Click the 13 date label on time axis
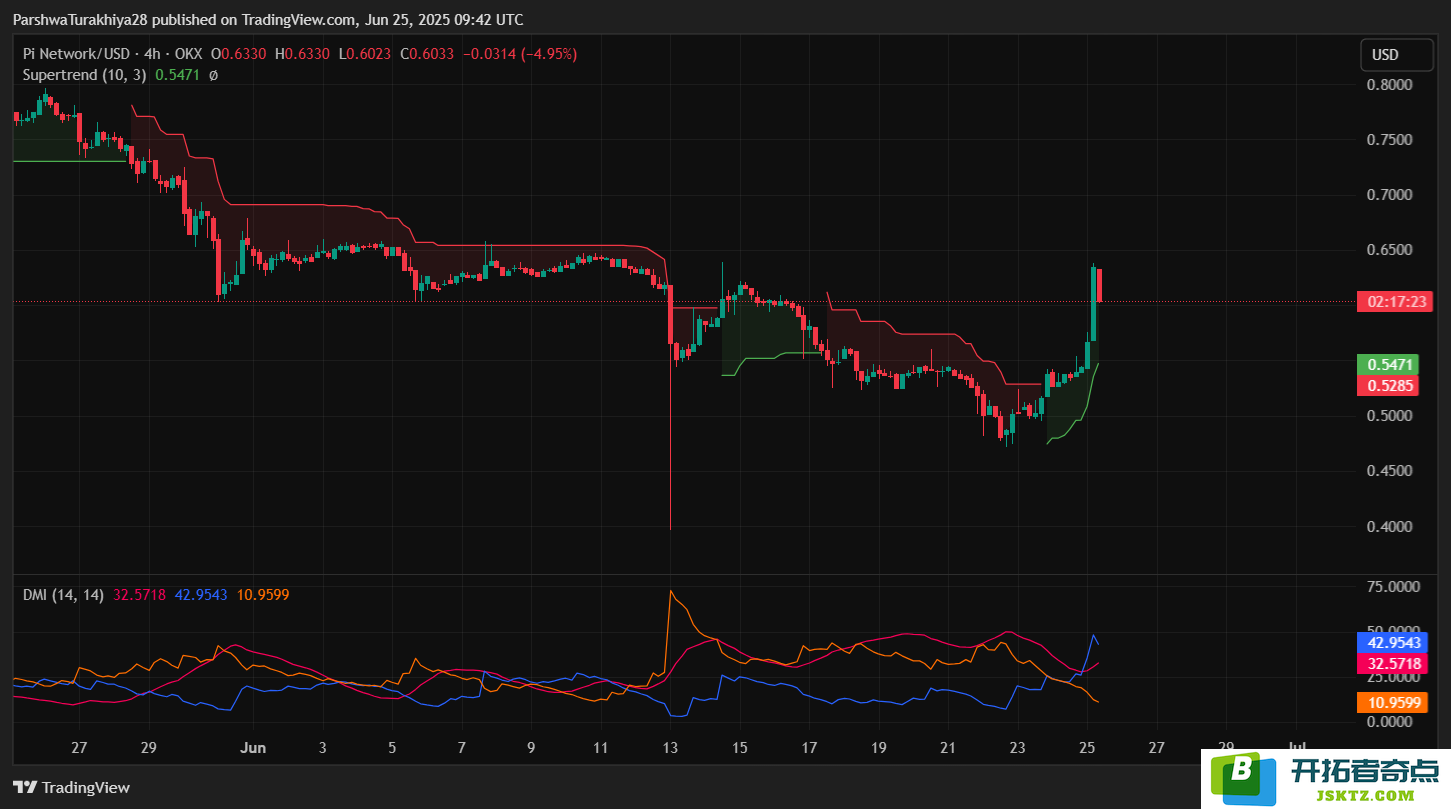 pos(670,748)
